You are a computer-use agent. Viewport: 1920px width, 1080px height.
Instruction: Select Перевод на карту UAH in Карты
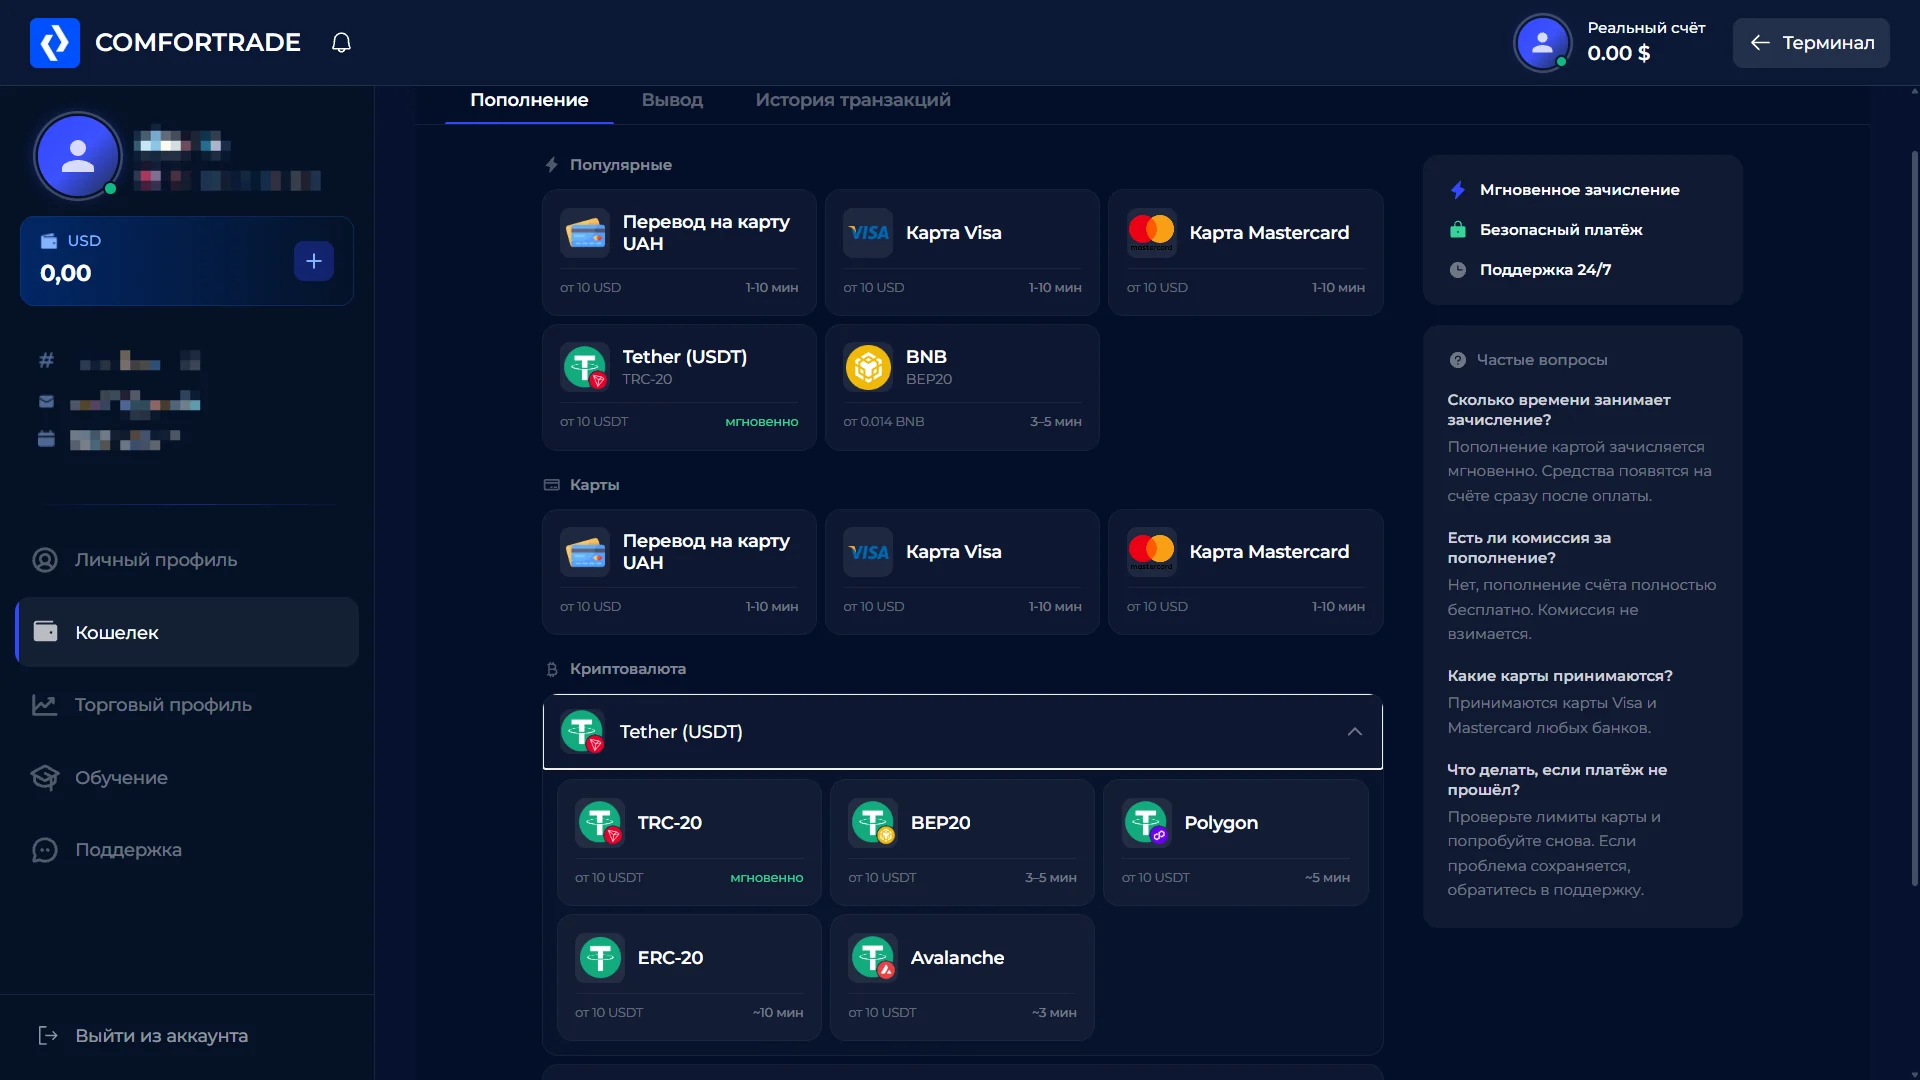tap(679, 572)
